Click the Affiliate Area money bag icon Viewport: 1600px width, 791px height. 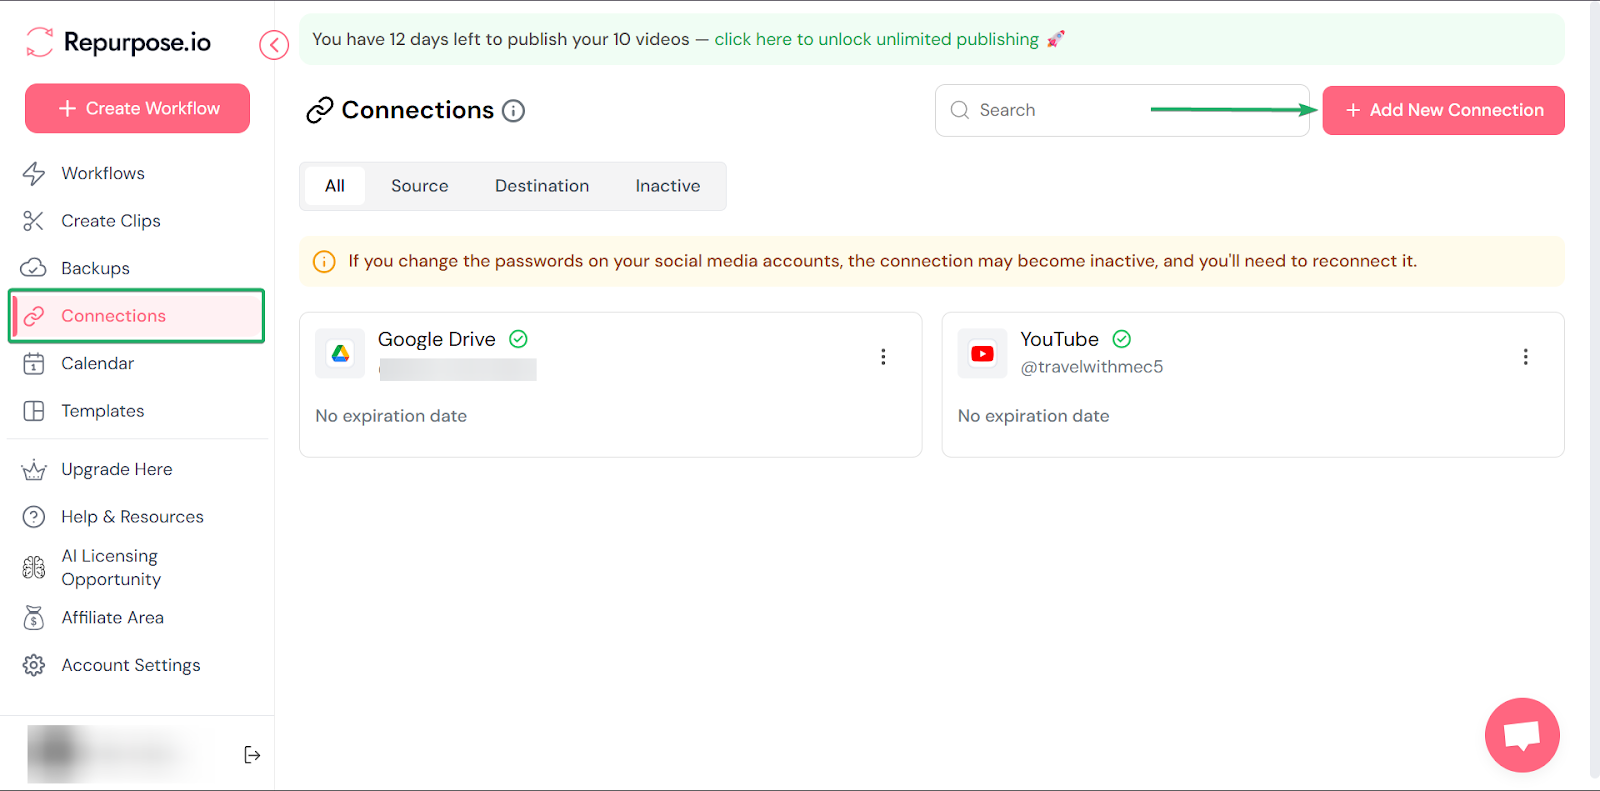(x=34, y=618)
